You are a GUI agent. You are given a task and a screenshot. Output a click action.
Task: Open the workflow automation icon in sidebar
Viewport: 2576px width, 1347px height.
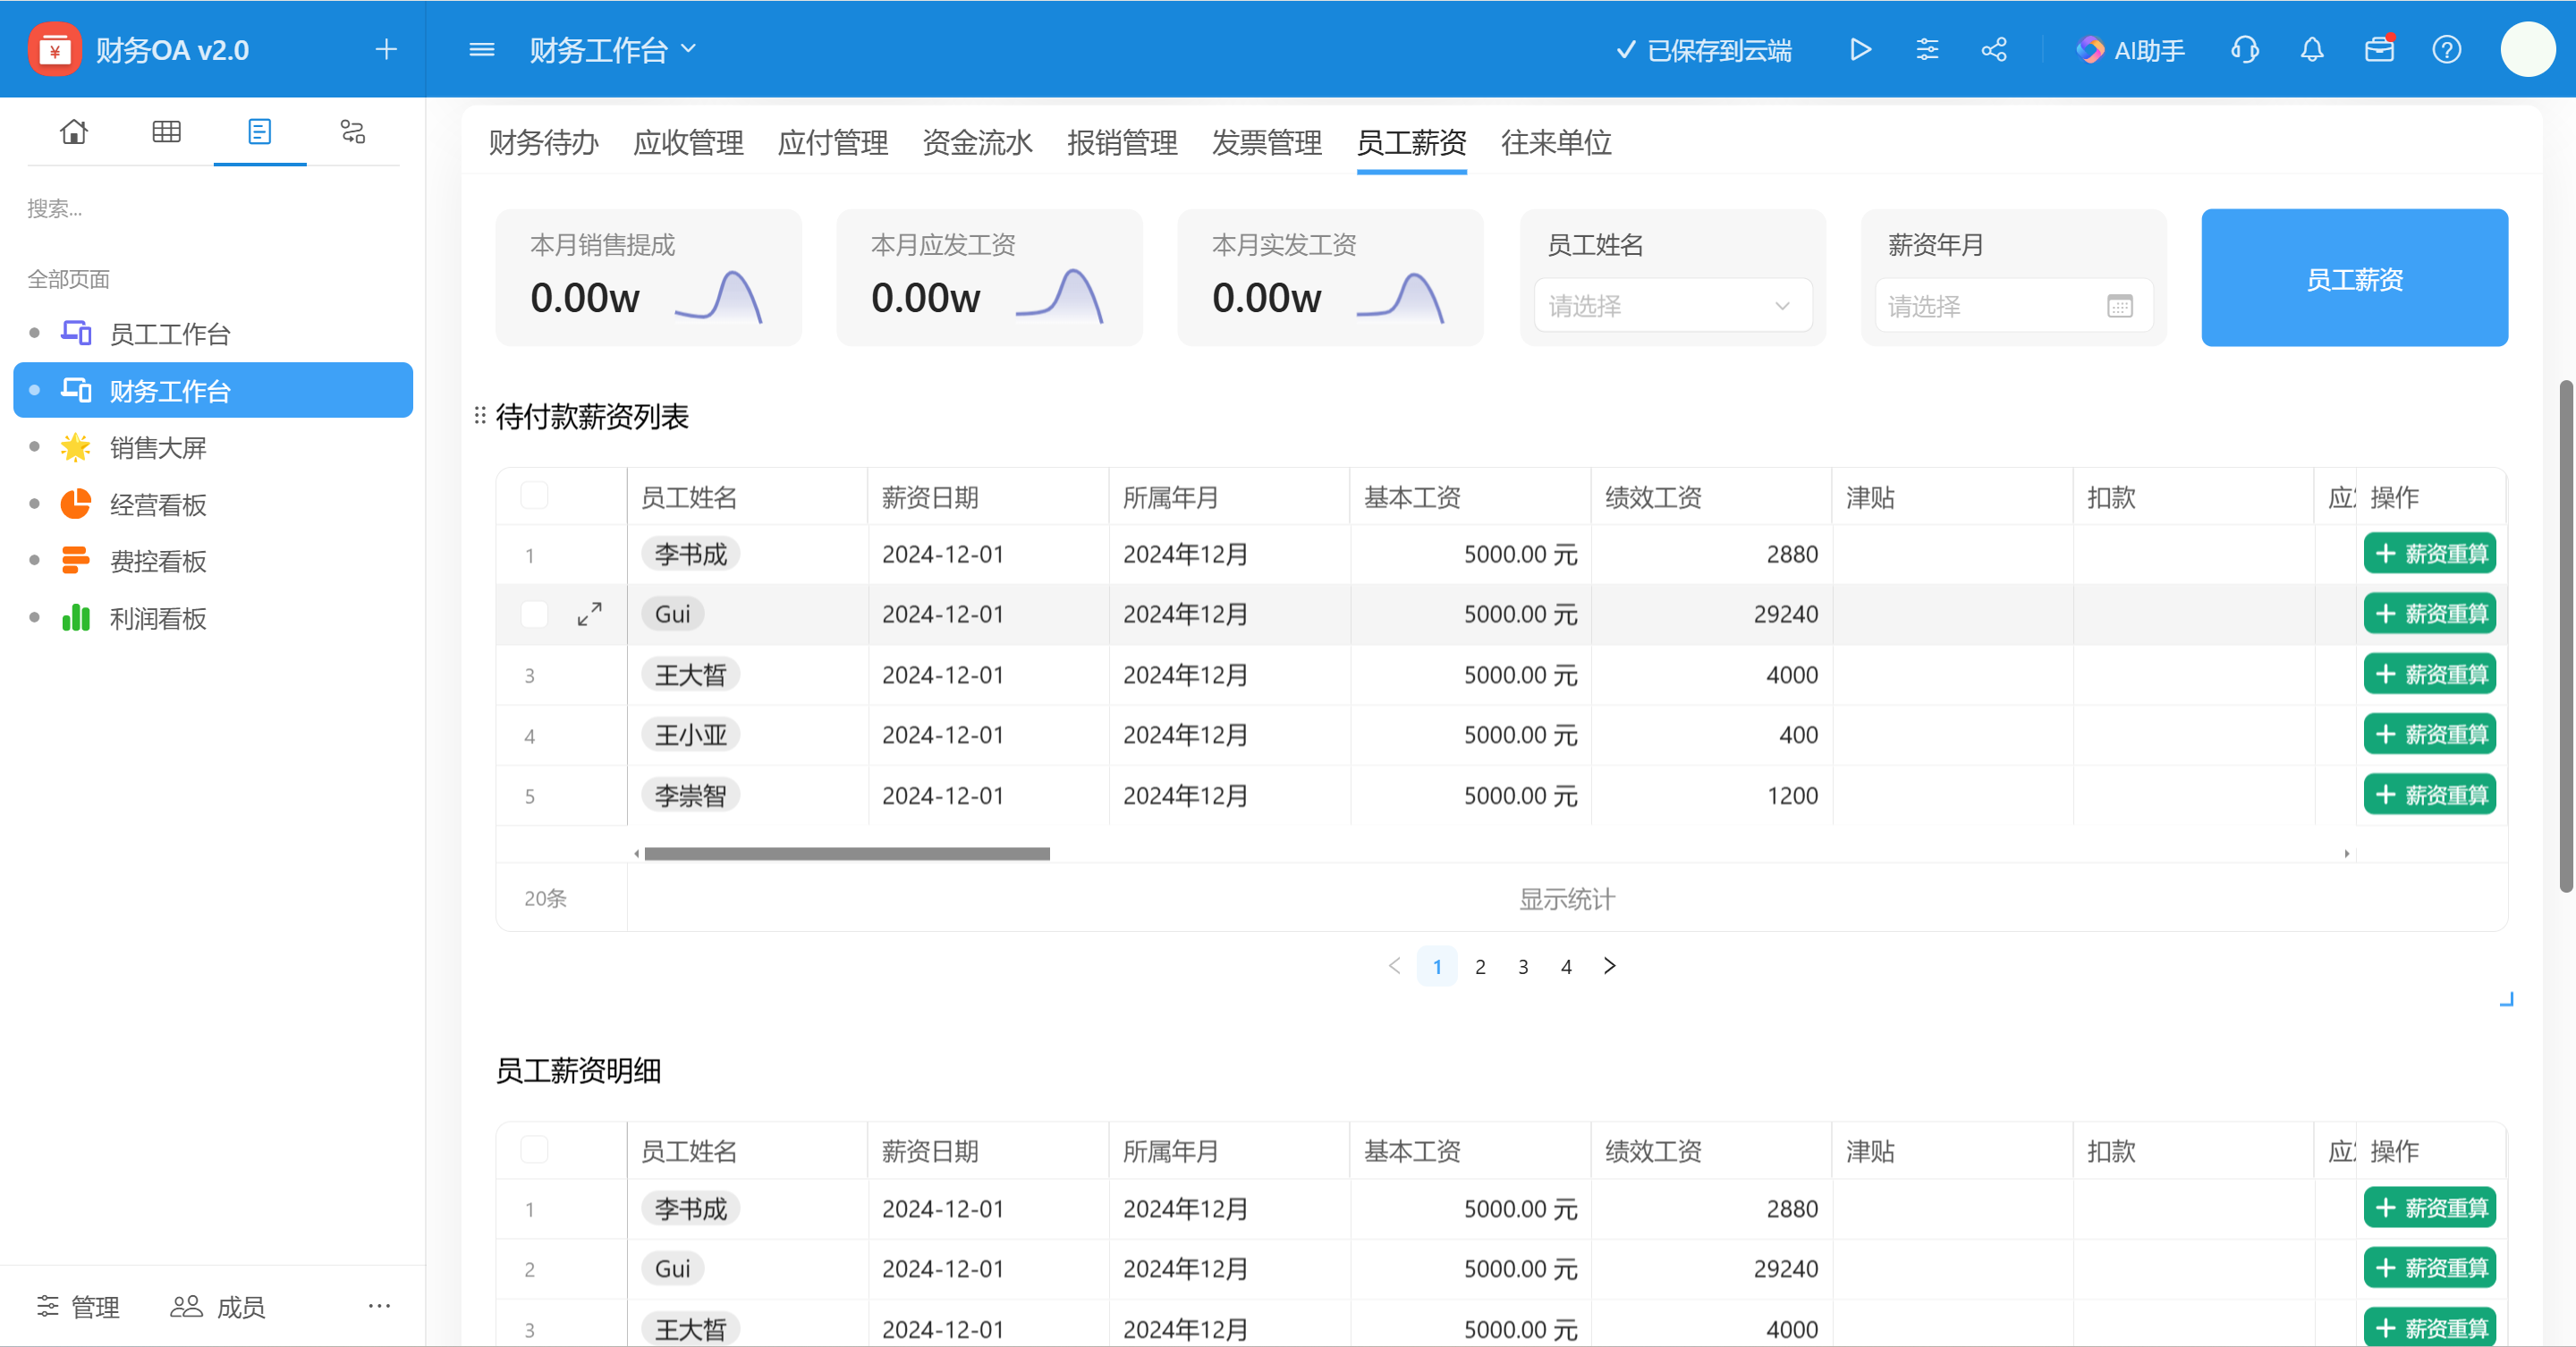click(x=352, y=131)
